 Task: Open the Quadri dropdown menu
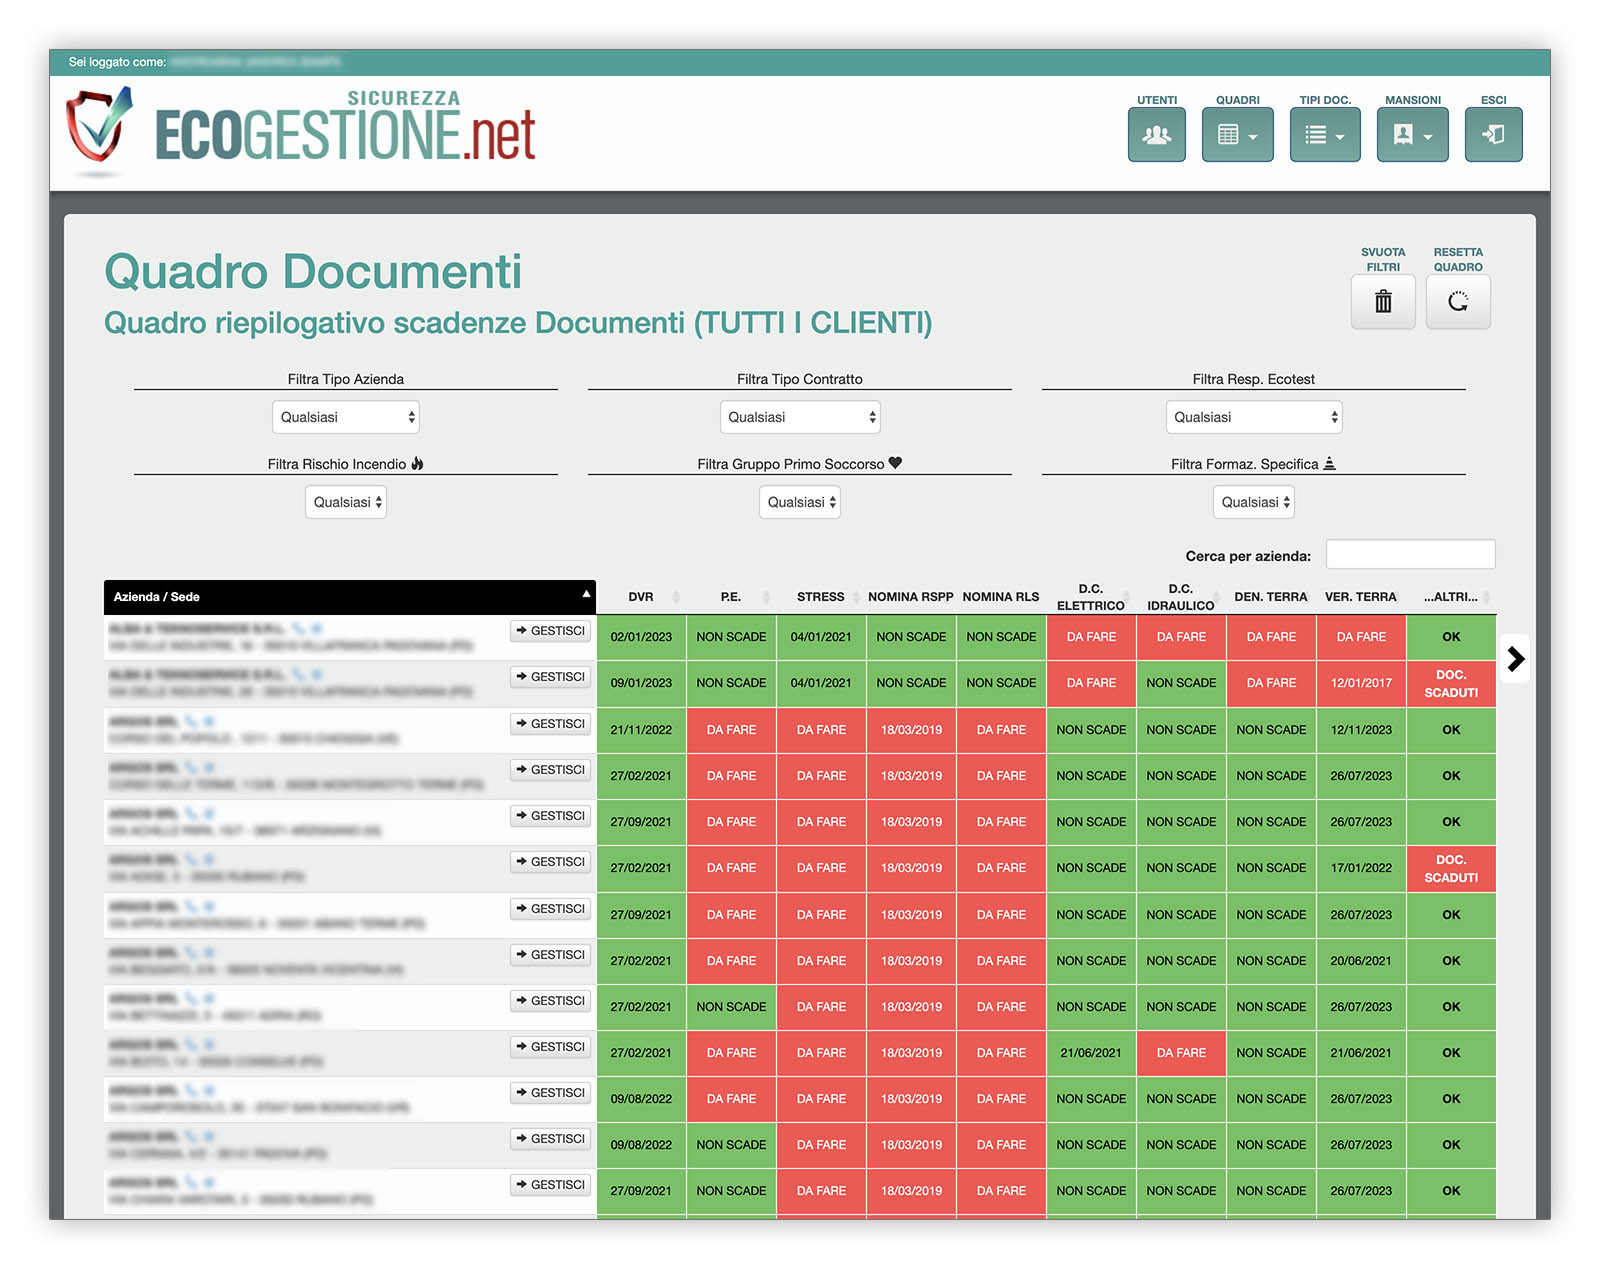pos(1238,134)
